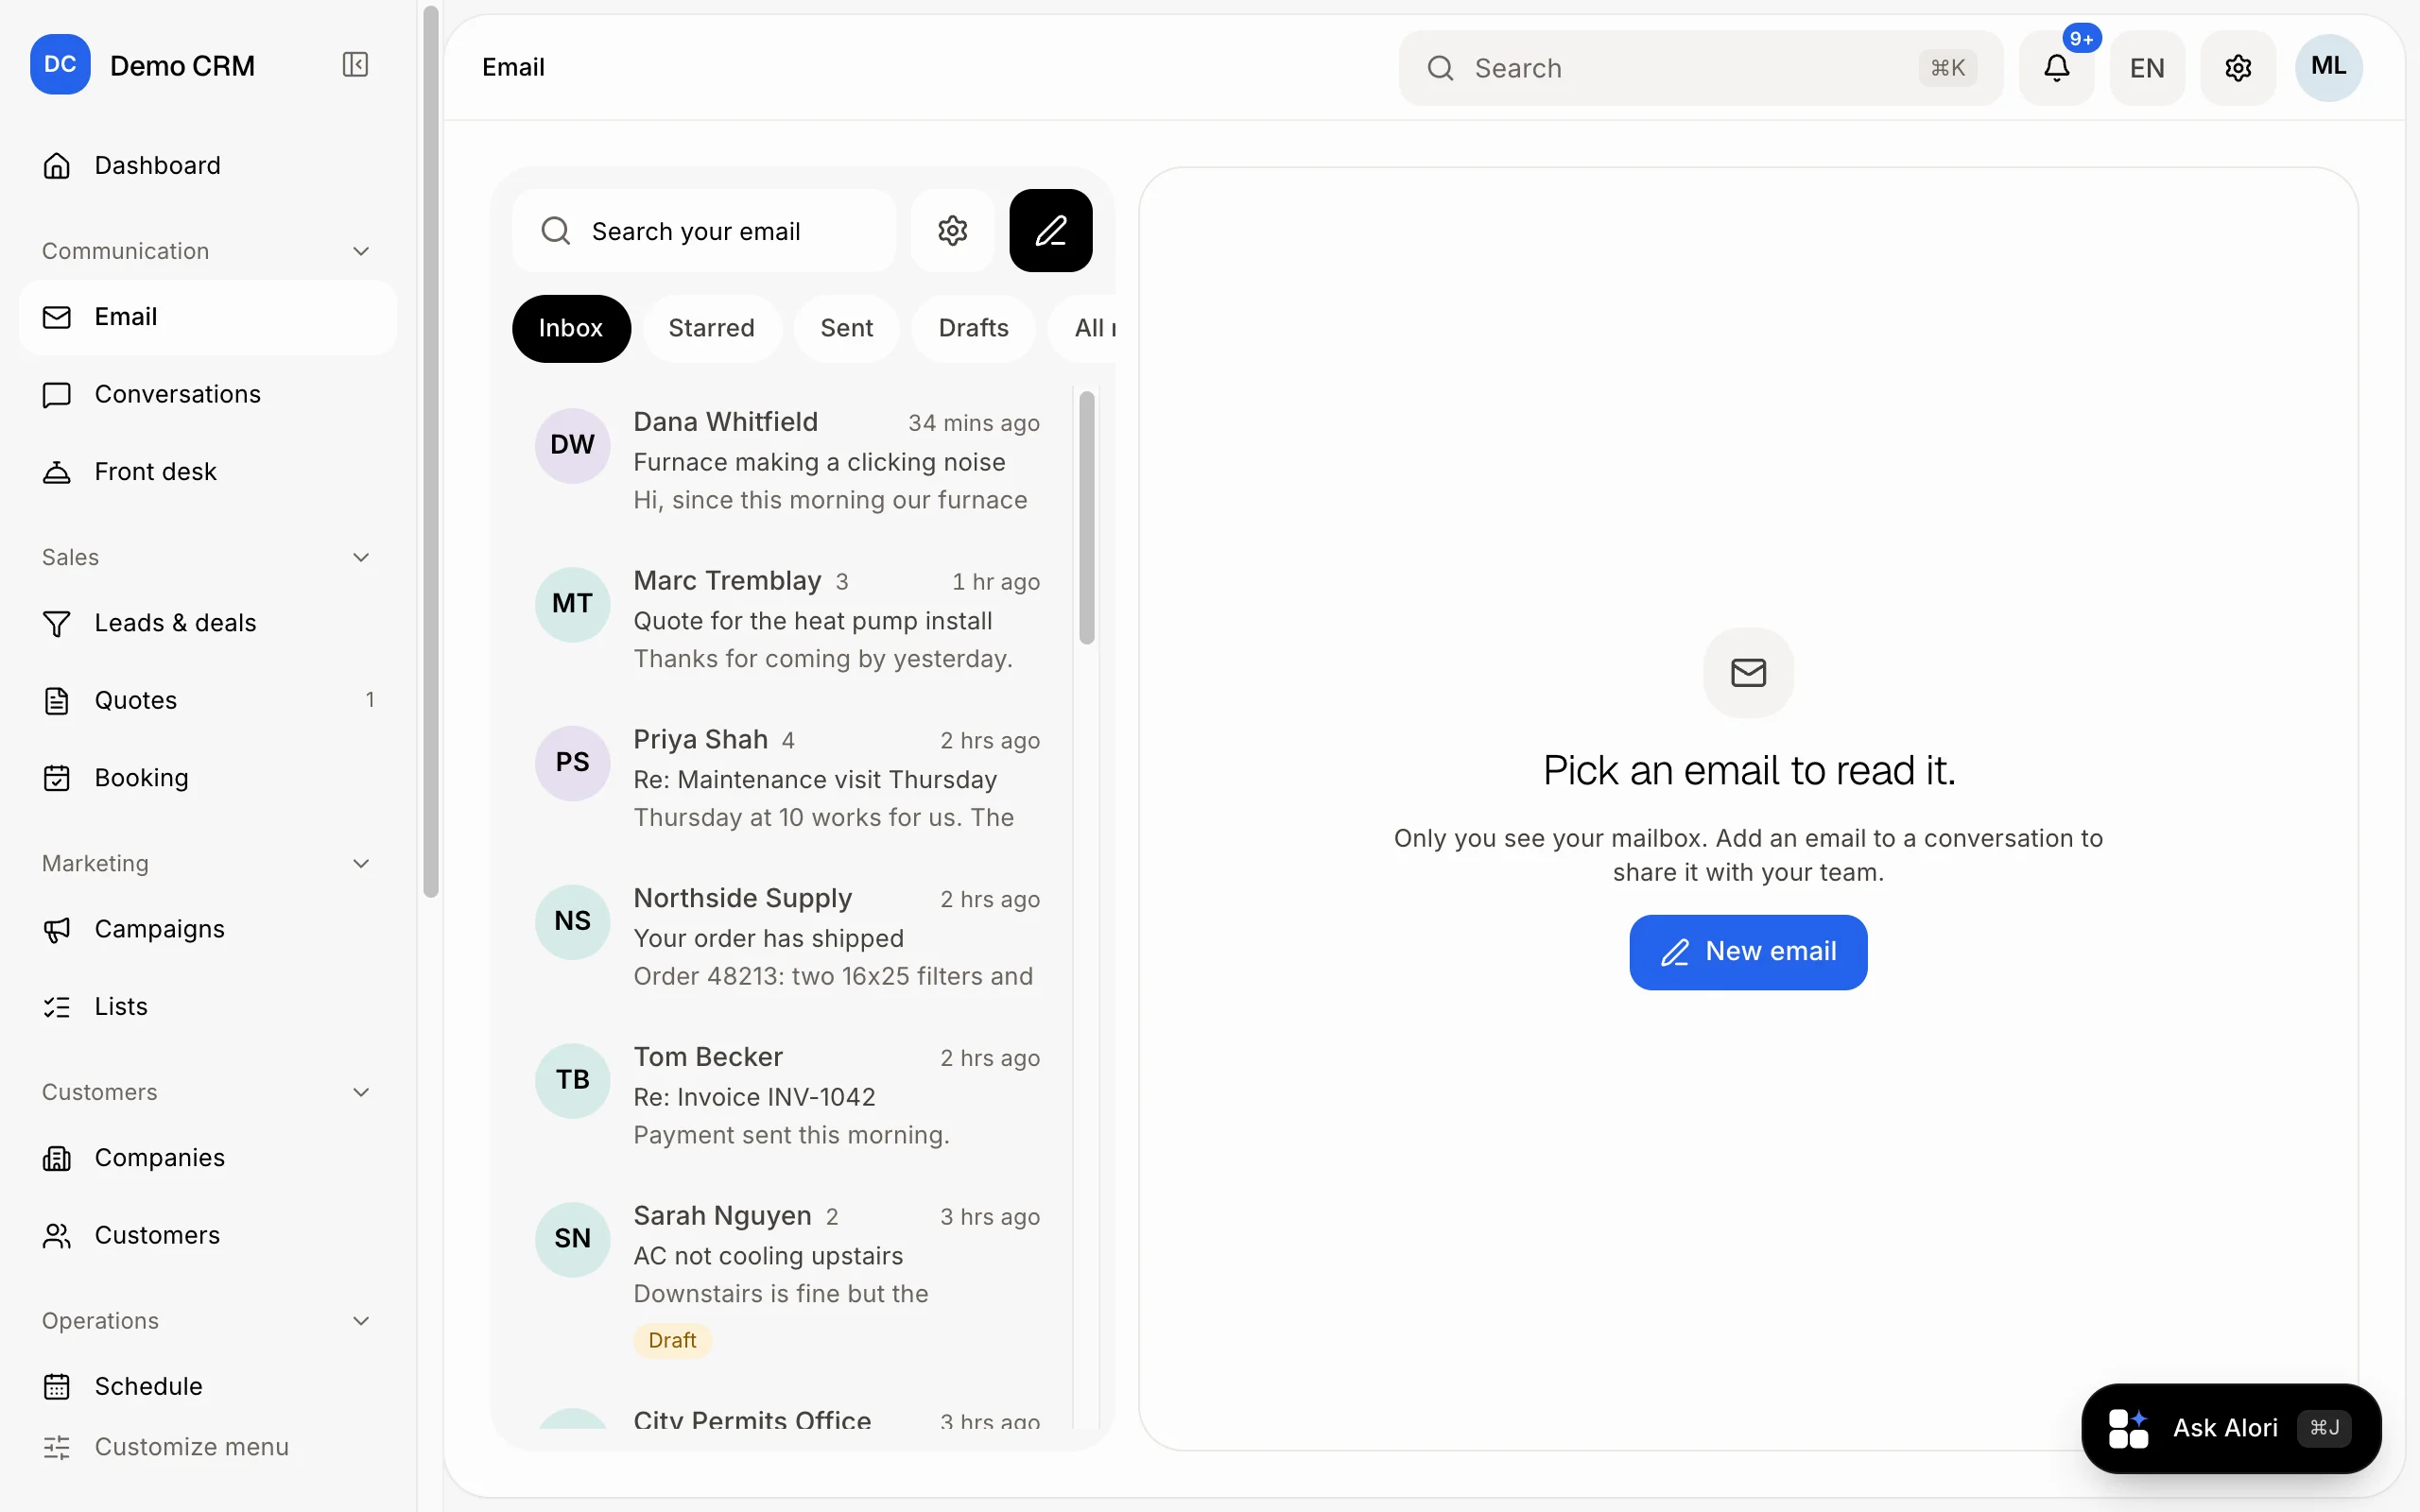Open global settings gear in top bar

pyautogui.click(x=2238, y=68)
